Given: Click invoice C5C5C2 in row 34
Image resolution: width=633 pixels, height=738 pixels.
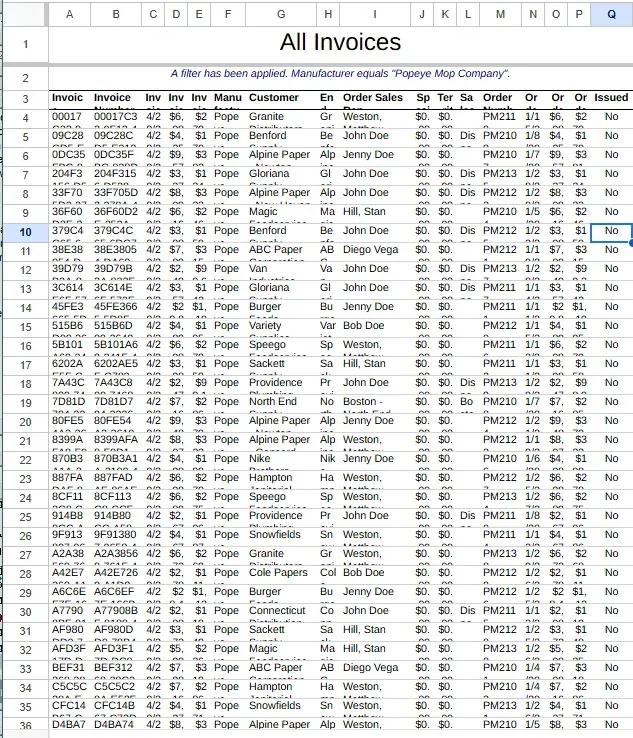Looking at the screenshot, I should 116,688.
